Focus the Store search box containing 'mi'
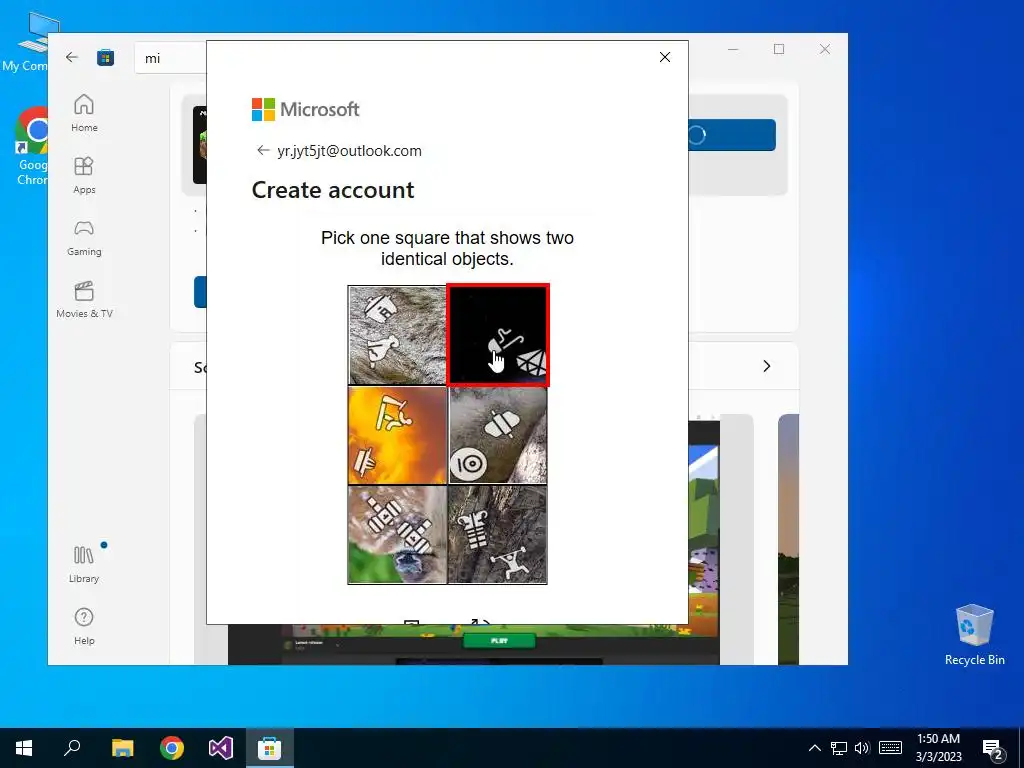1024x768 pixels. (170, 58)
